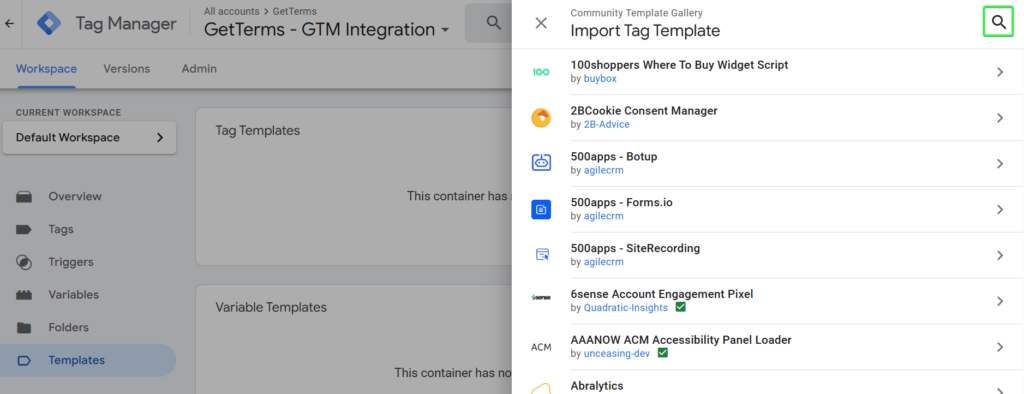Open the Variables sidebar item
The image size is (1024, 394).
(x=73, y=295)
